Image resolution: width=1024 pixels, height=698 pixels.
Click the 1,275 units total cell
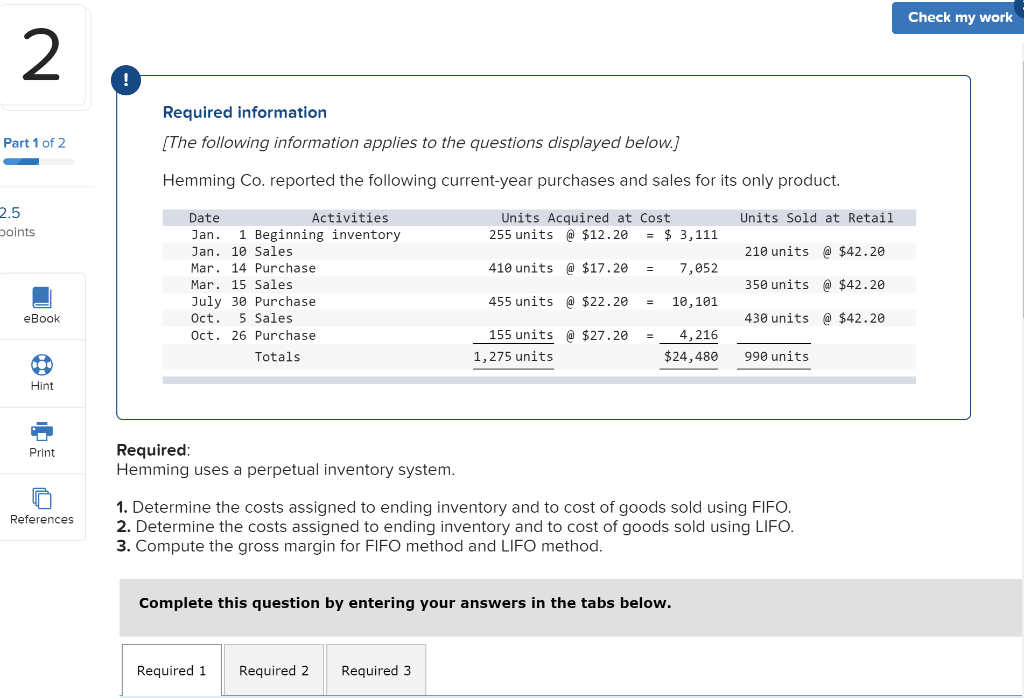tap(513, 356)
